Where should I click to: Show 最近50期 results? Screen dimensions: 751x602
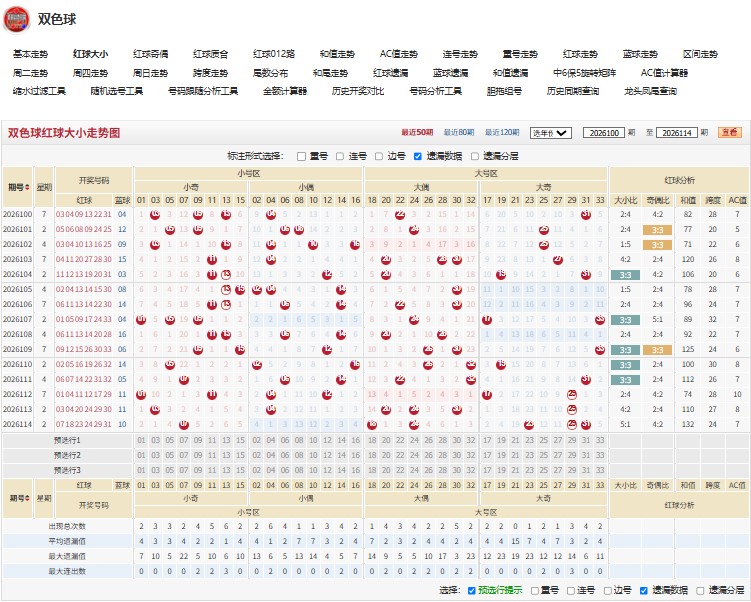[417, 133]
